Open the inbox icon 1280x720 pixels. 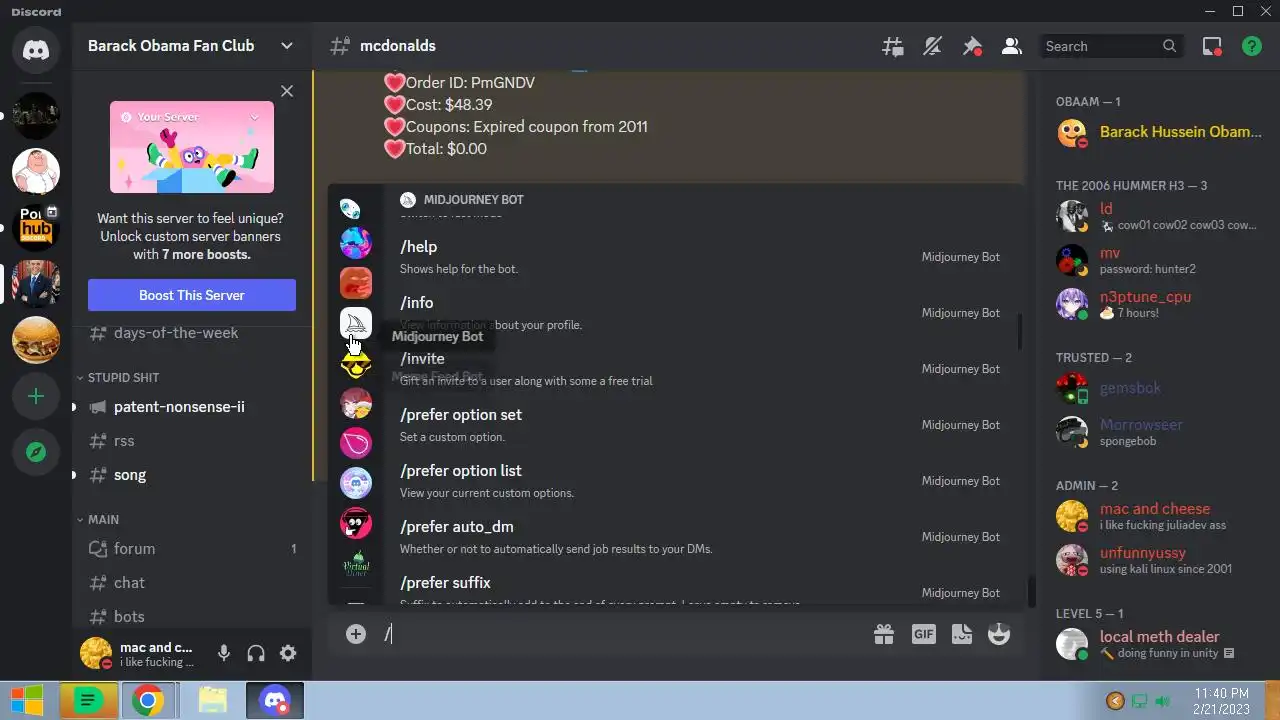(x=1212, y=46)
